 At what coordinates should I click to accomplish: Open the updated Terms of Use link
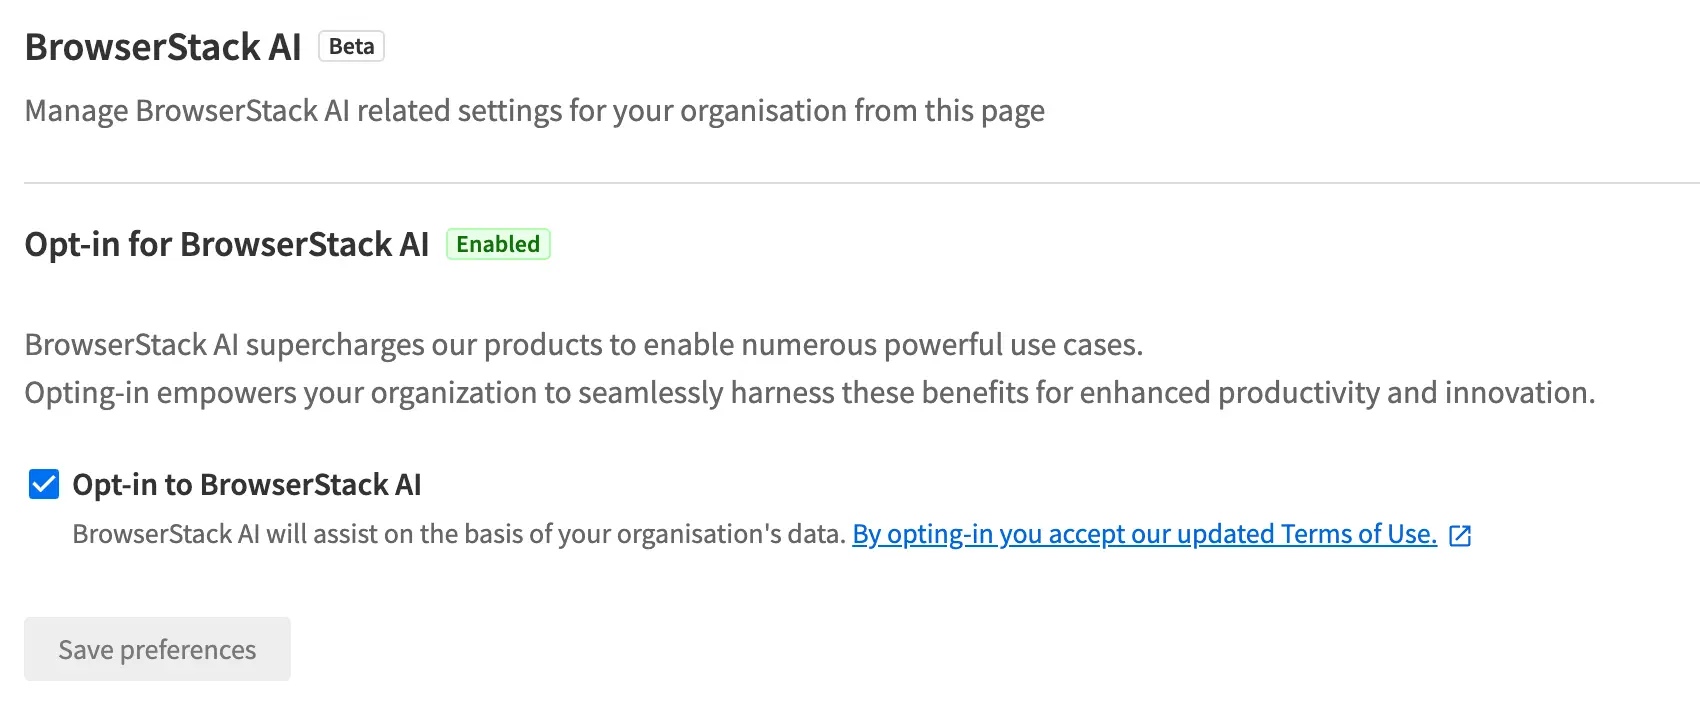1144,535
